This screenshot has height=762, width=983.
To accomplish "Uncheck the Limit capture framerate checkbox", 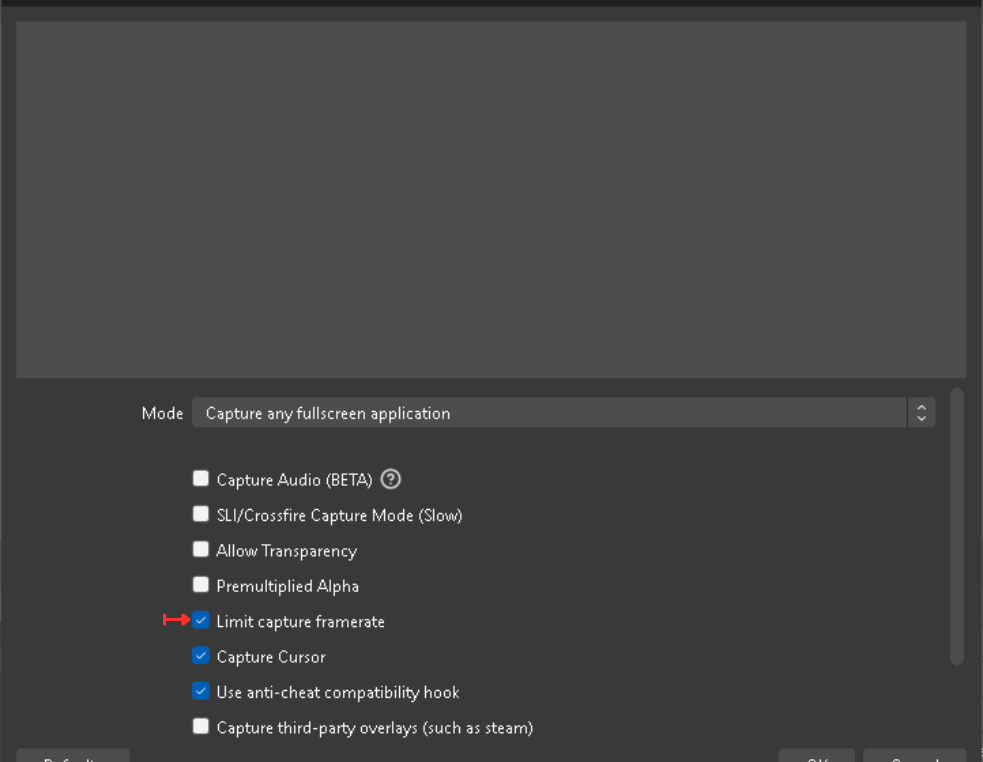I will click(201, 620).
